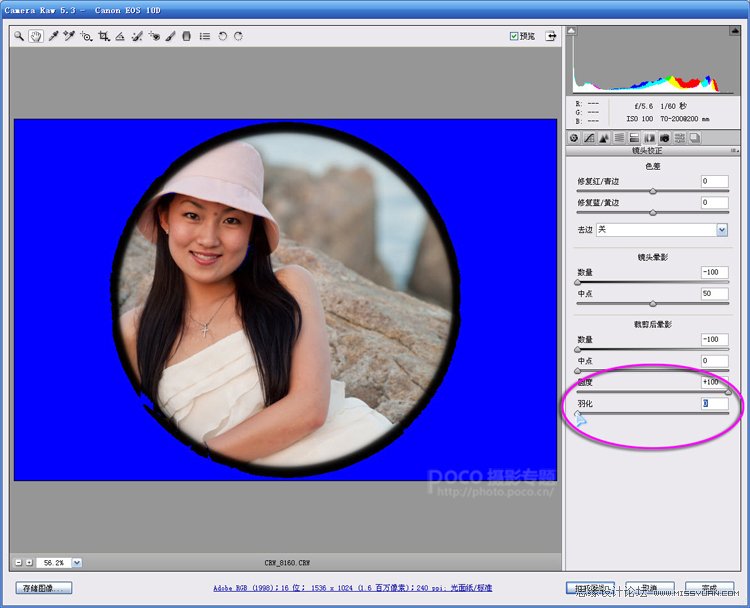The height and width of the screenshot is (608, 750).
Task: Click the rotate counterclockwise icon
Action: tap(222, 36)
